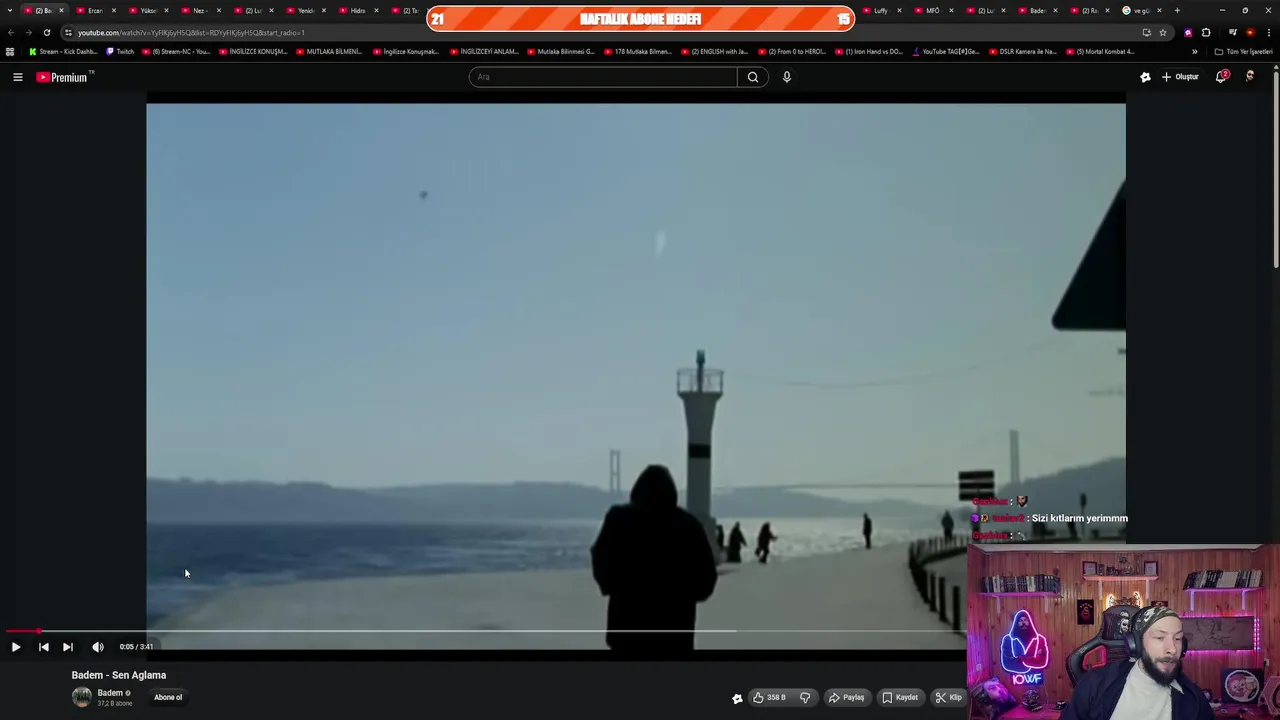Create a clip with Klip button
1280x720 pixels.
point(948,697)
